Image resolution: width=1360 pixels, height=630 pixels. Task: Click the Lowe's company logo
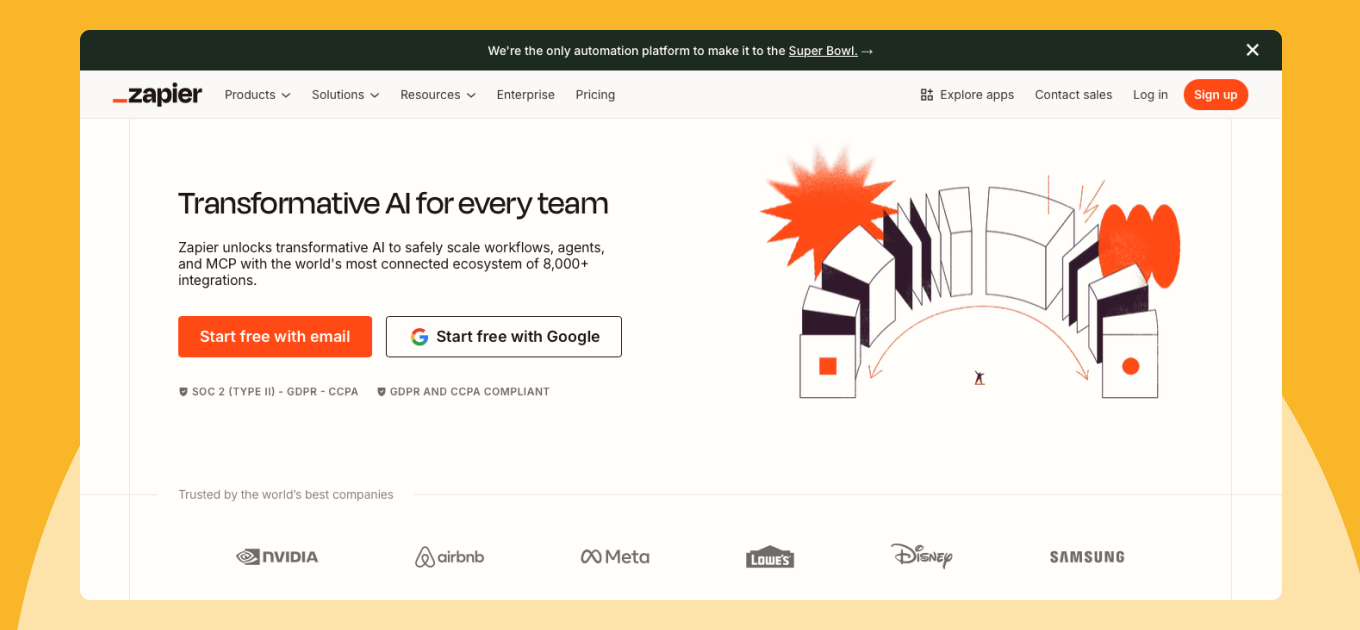point(770,558)
